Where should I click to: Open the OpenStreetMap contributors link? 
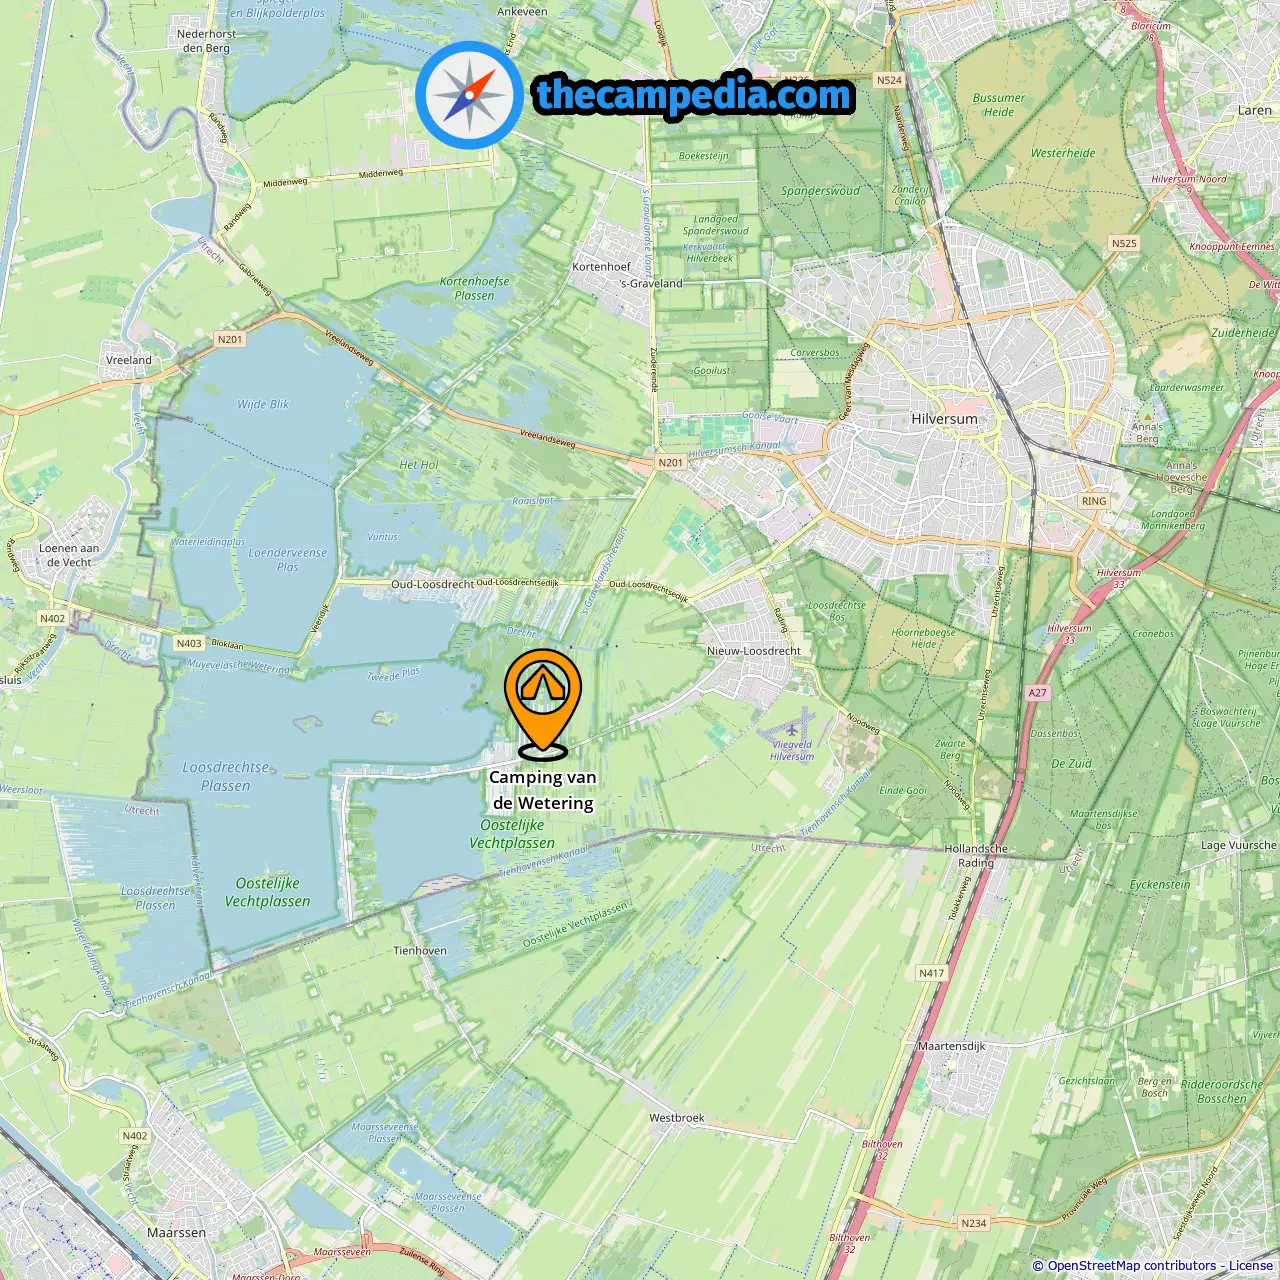coord(1132,1266)
